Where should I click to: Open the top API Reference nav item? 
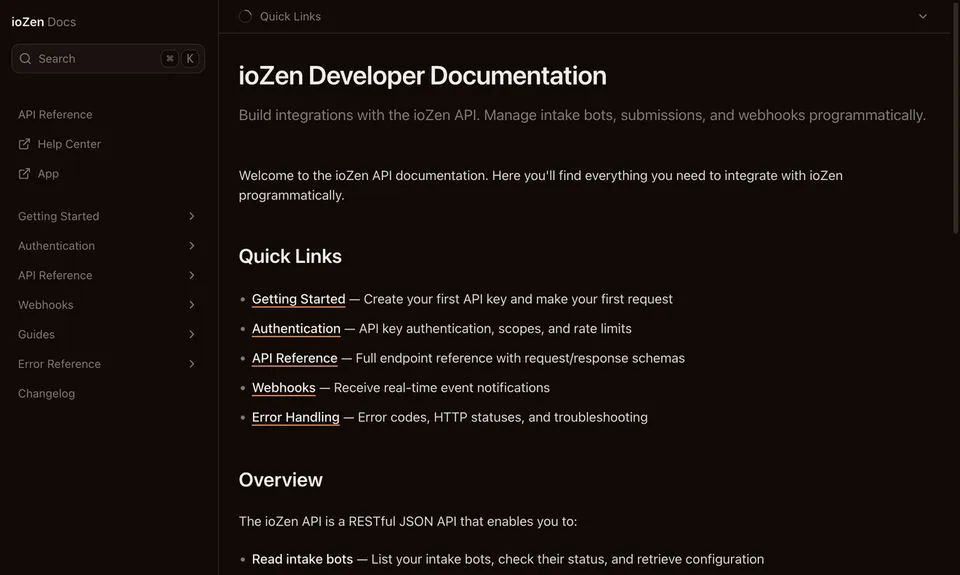pos(55,115)
